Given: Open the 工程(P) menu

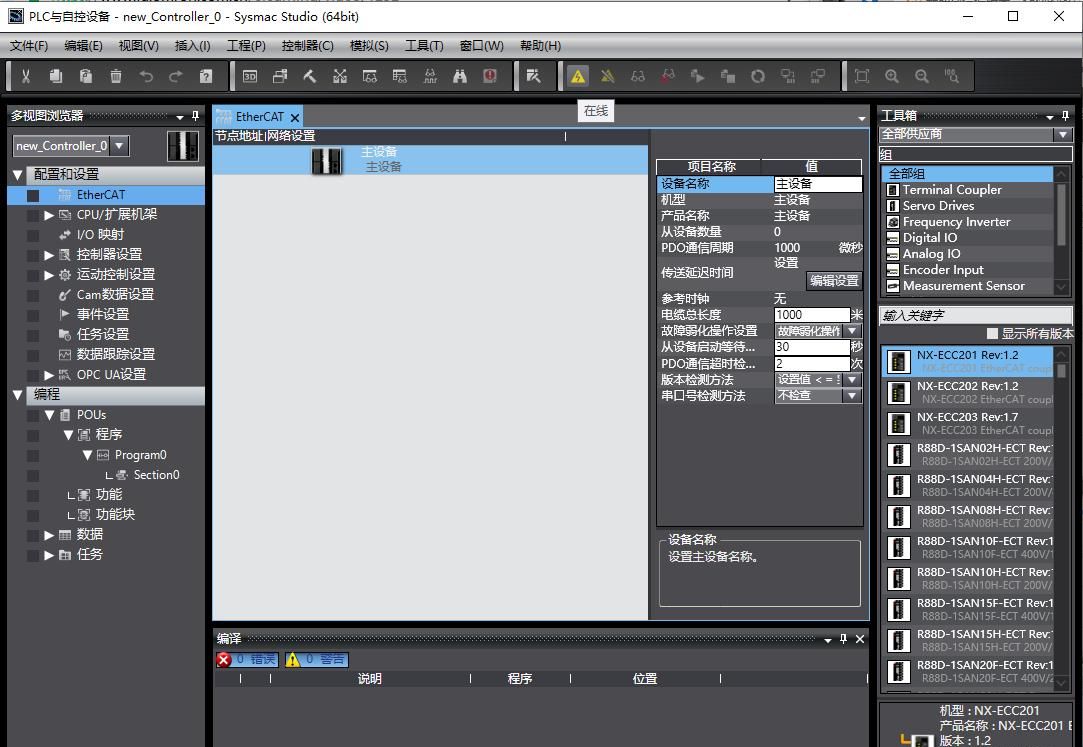Looking at the screenshot, I should tap(246, 45).
